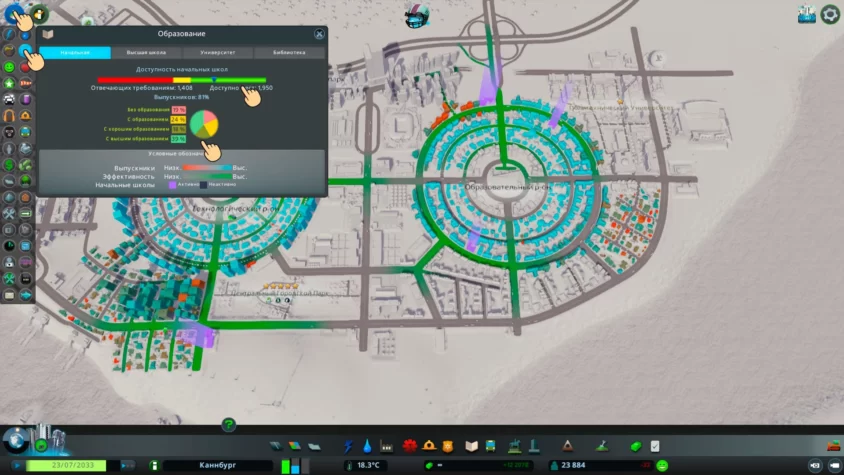Switch to the Университет tab
Screen dimensions: 844x475
(x=217, y=52)
